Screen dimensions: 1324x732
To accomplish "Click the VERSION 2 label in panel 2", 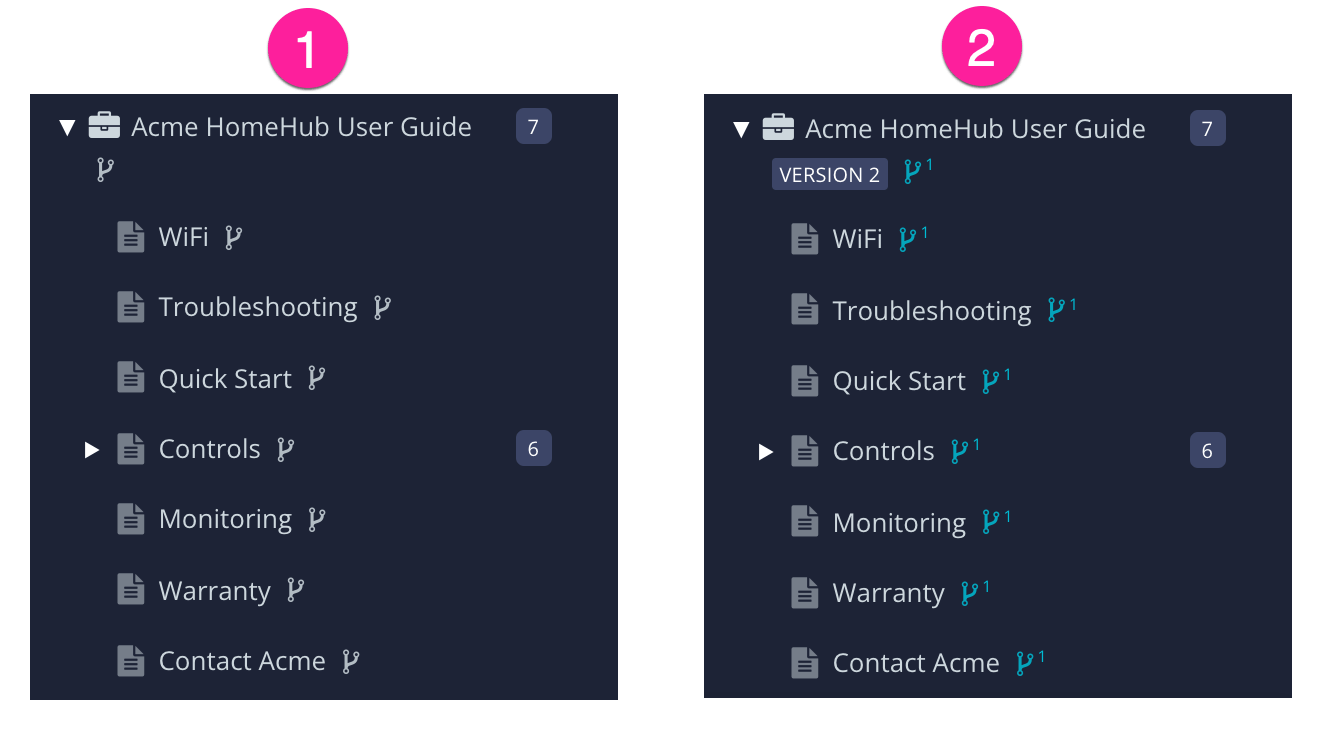I will click(829, 174).
